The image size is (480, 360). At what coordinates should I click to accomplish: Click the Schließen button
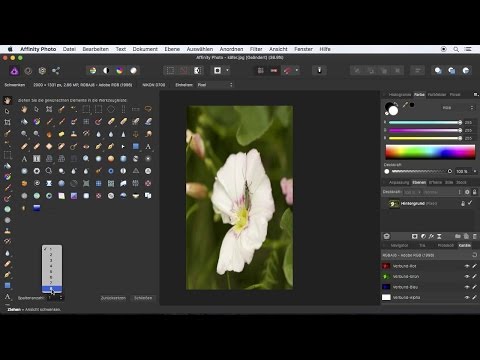(143, 298)
